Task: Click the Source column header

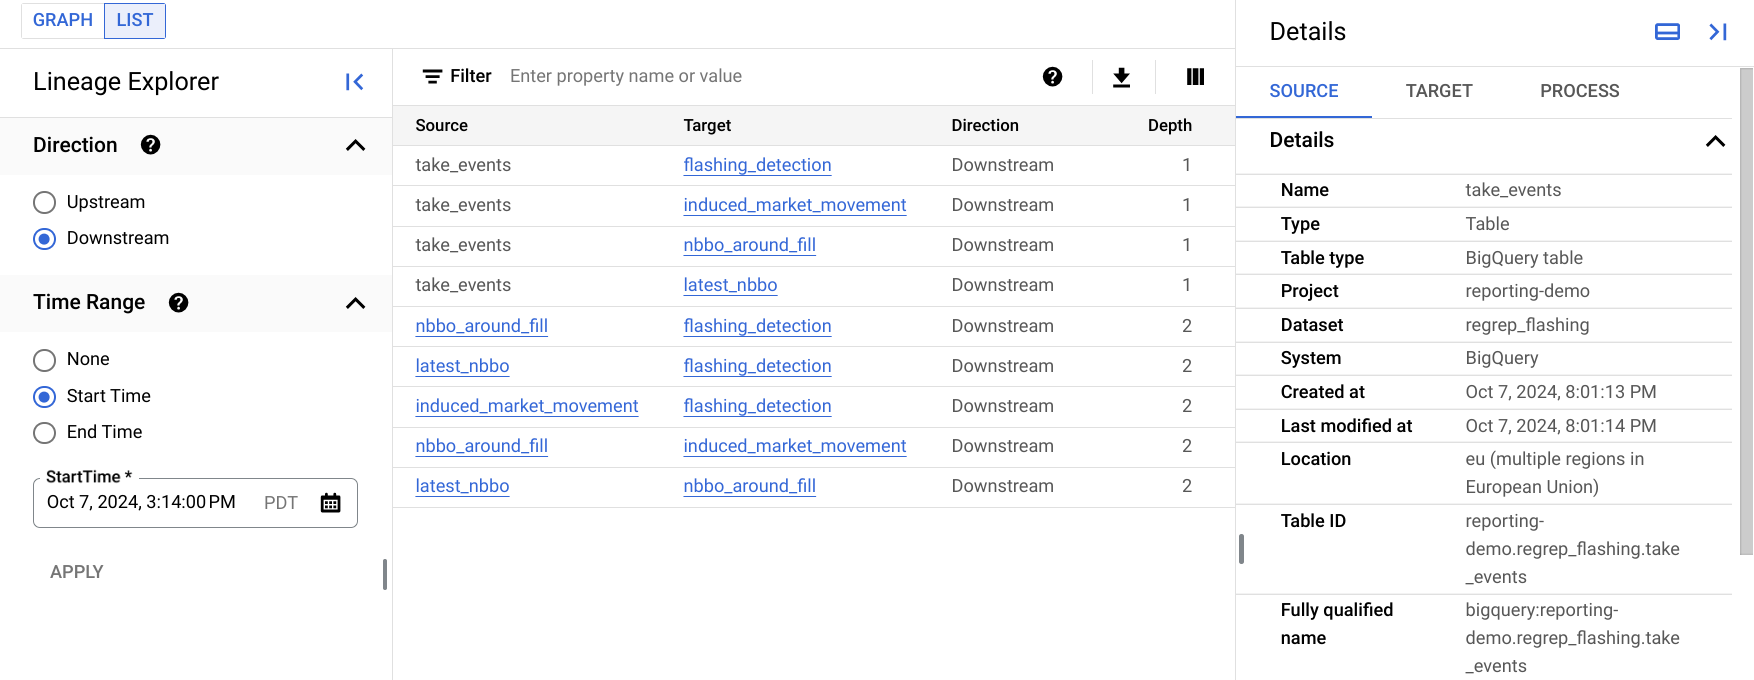Action: coord(441,126)
